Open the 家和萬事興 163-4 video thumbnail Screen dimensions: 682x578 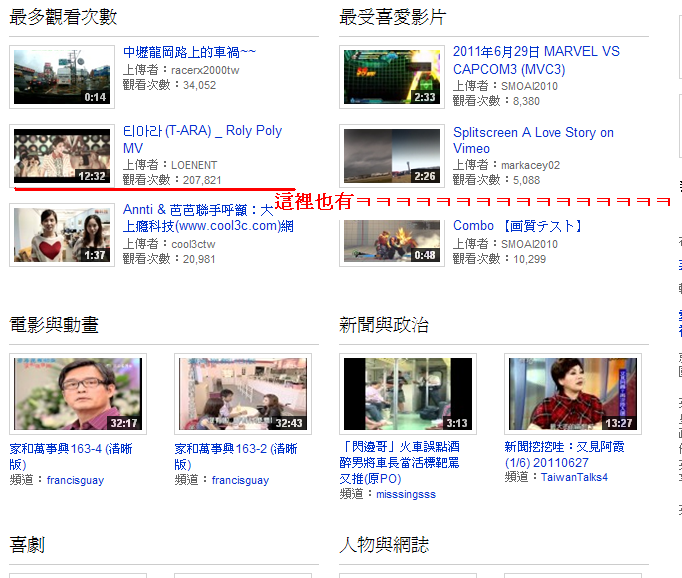[x=78, y=394]
